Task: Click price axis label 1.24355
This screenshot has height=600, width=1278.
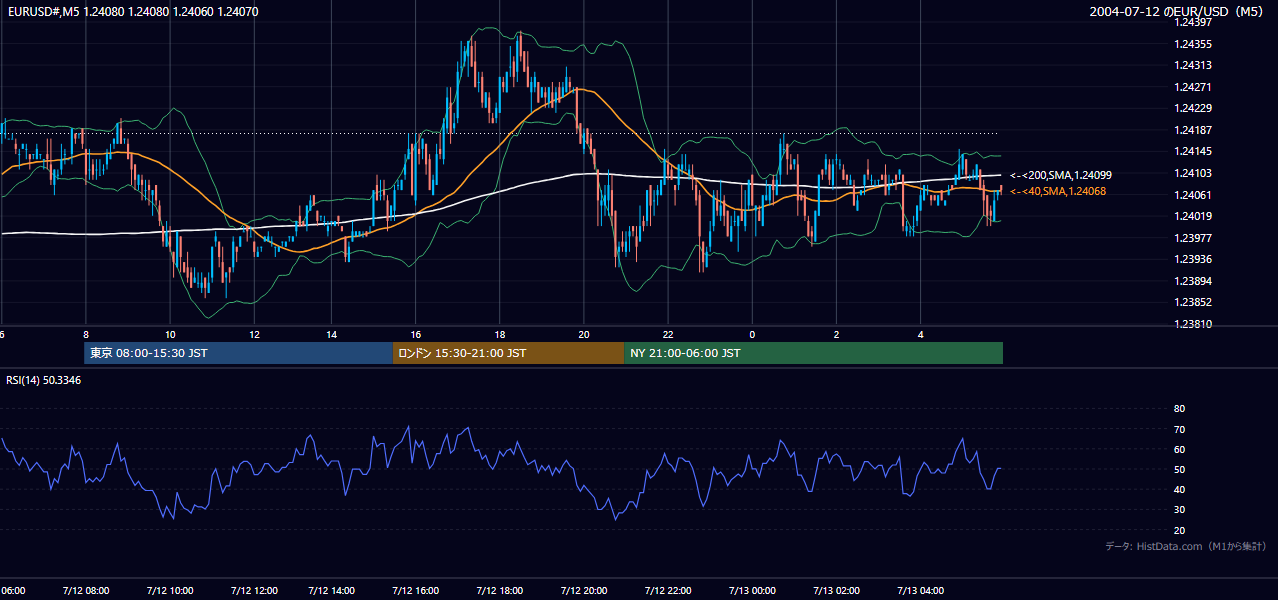Action: 1193,44
